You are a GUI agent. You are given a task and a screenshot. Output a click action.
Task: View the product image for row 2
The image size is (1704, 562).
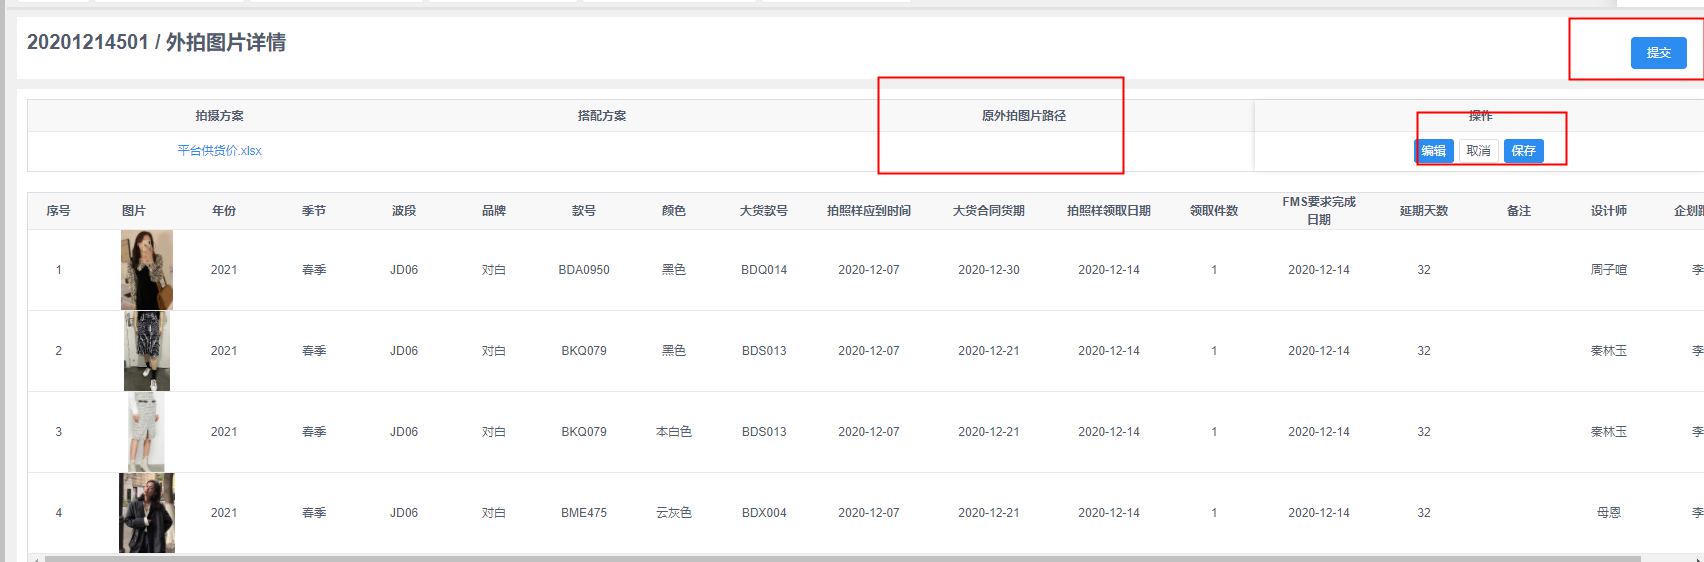click(147, 351)
